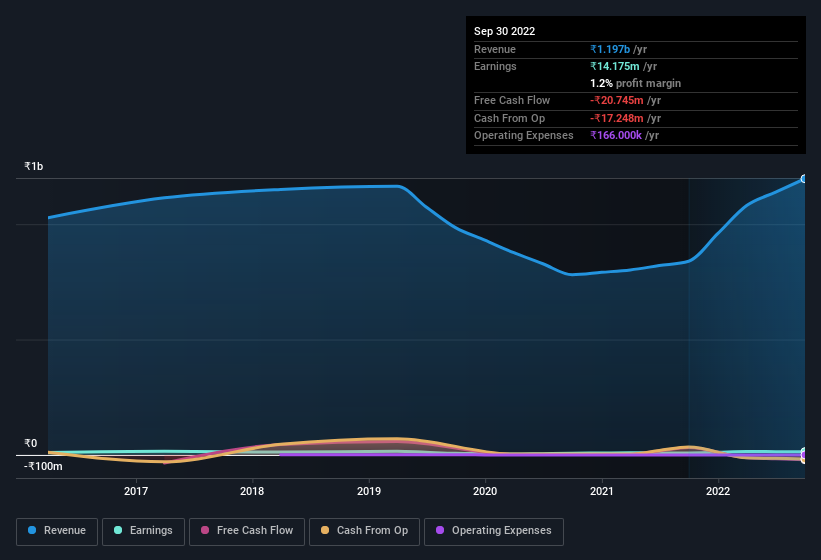Image resolution: width=821 pixels, height=560 pixels.
Task: Click the ₹0 y-axis label
Action: pos(30,443)
